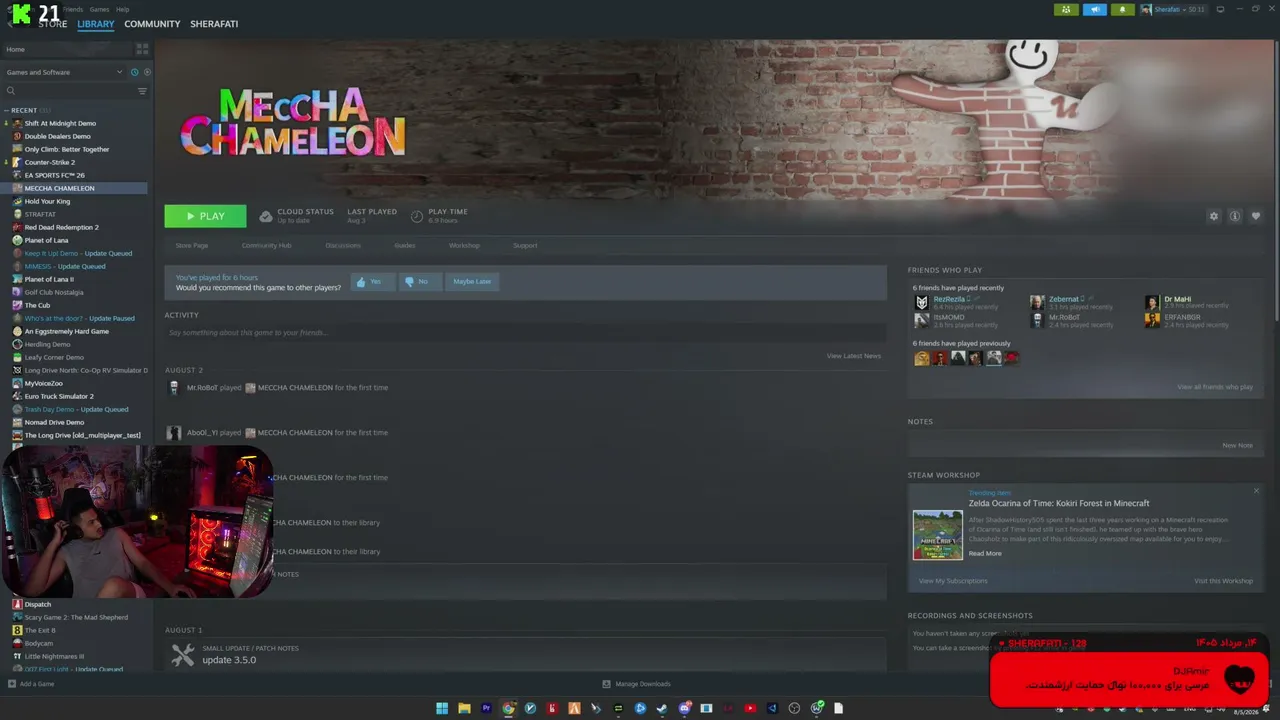Open the game settings gear icon
Image resolution: width=1280 pixels, height=720 pixels.
point(1214,216)
